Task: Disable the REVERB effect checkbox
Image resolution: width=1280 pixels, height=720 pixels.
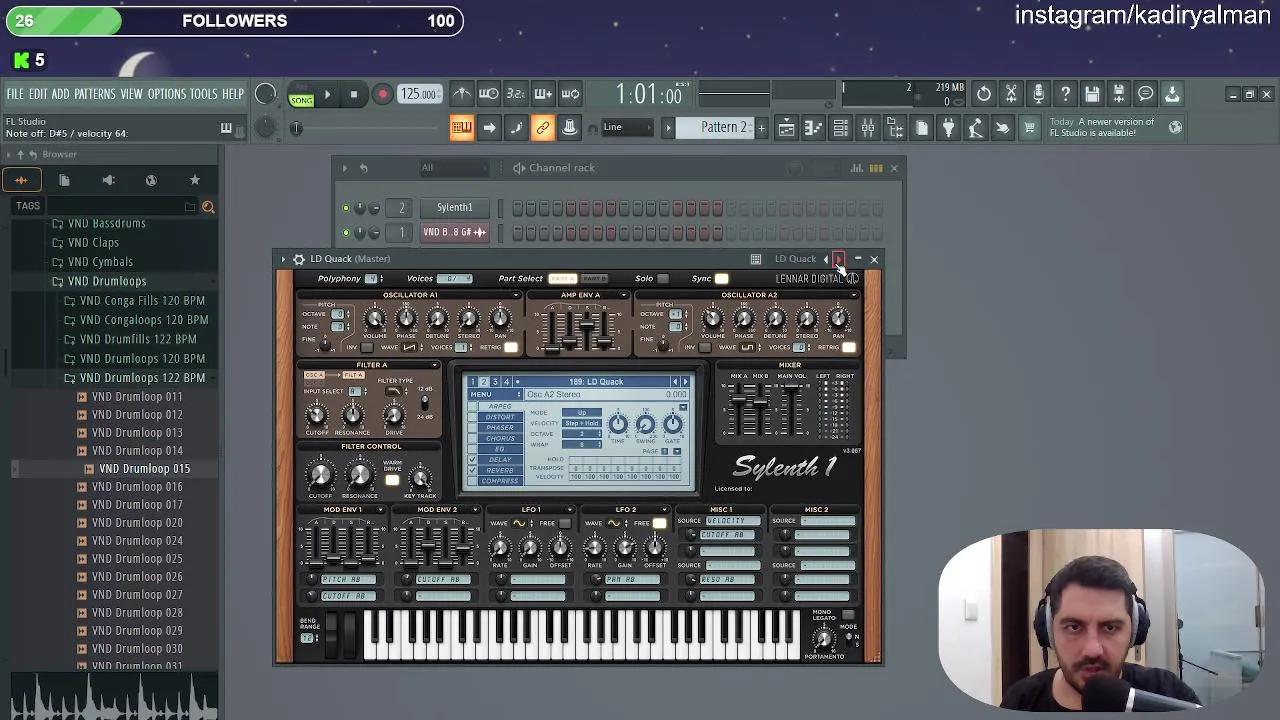Action: click(x=473, y=470)
